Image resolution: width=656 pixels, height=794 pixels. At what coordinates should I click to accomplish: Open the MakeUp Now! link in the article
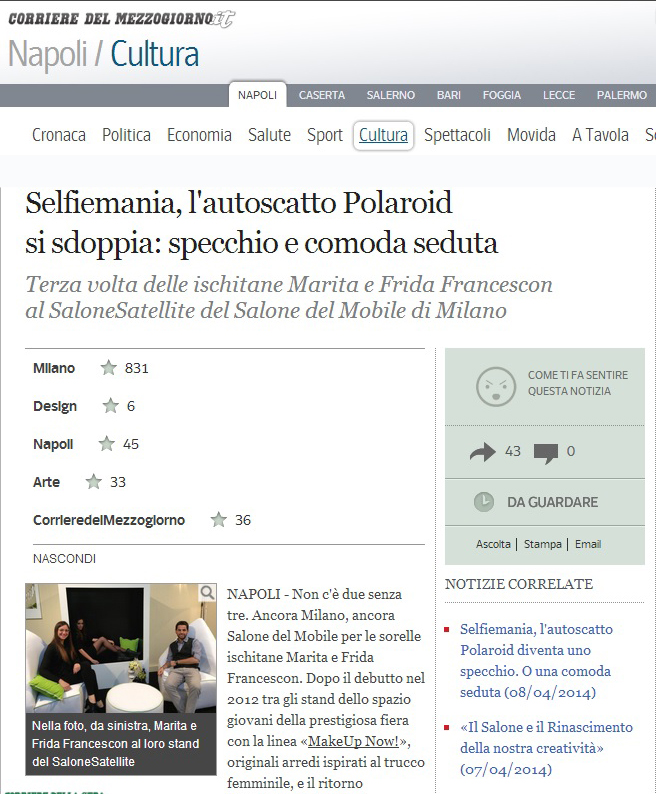click(354, 741)
